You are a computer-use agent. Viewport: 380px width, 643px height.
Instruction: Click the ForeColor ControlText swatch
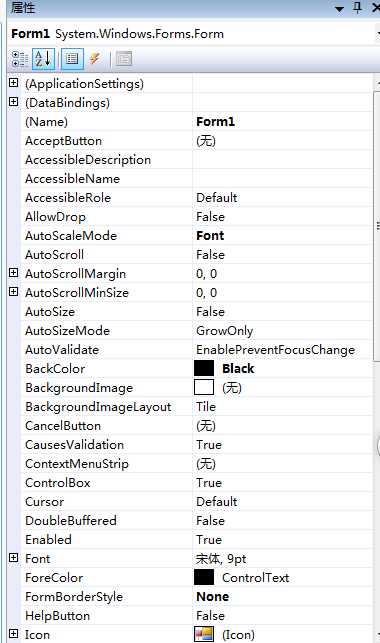pos(204,577)
